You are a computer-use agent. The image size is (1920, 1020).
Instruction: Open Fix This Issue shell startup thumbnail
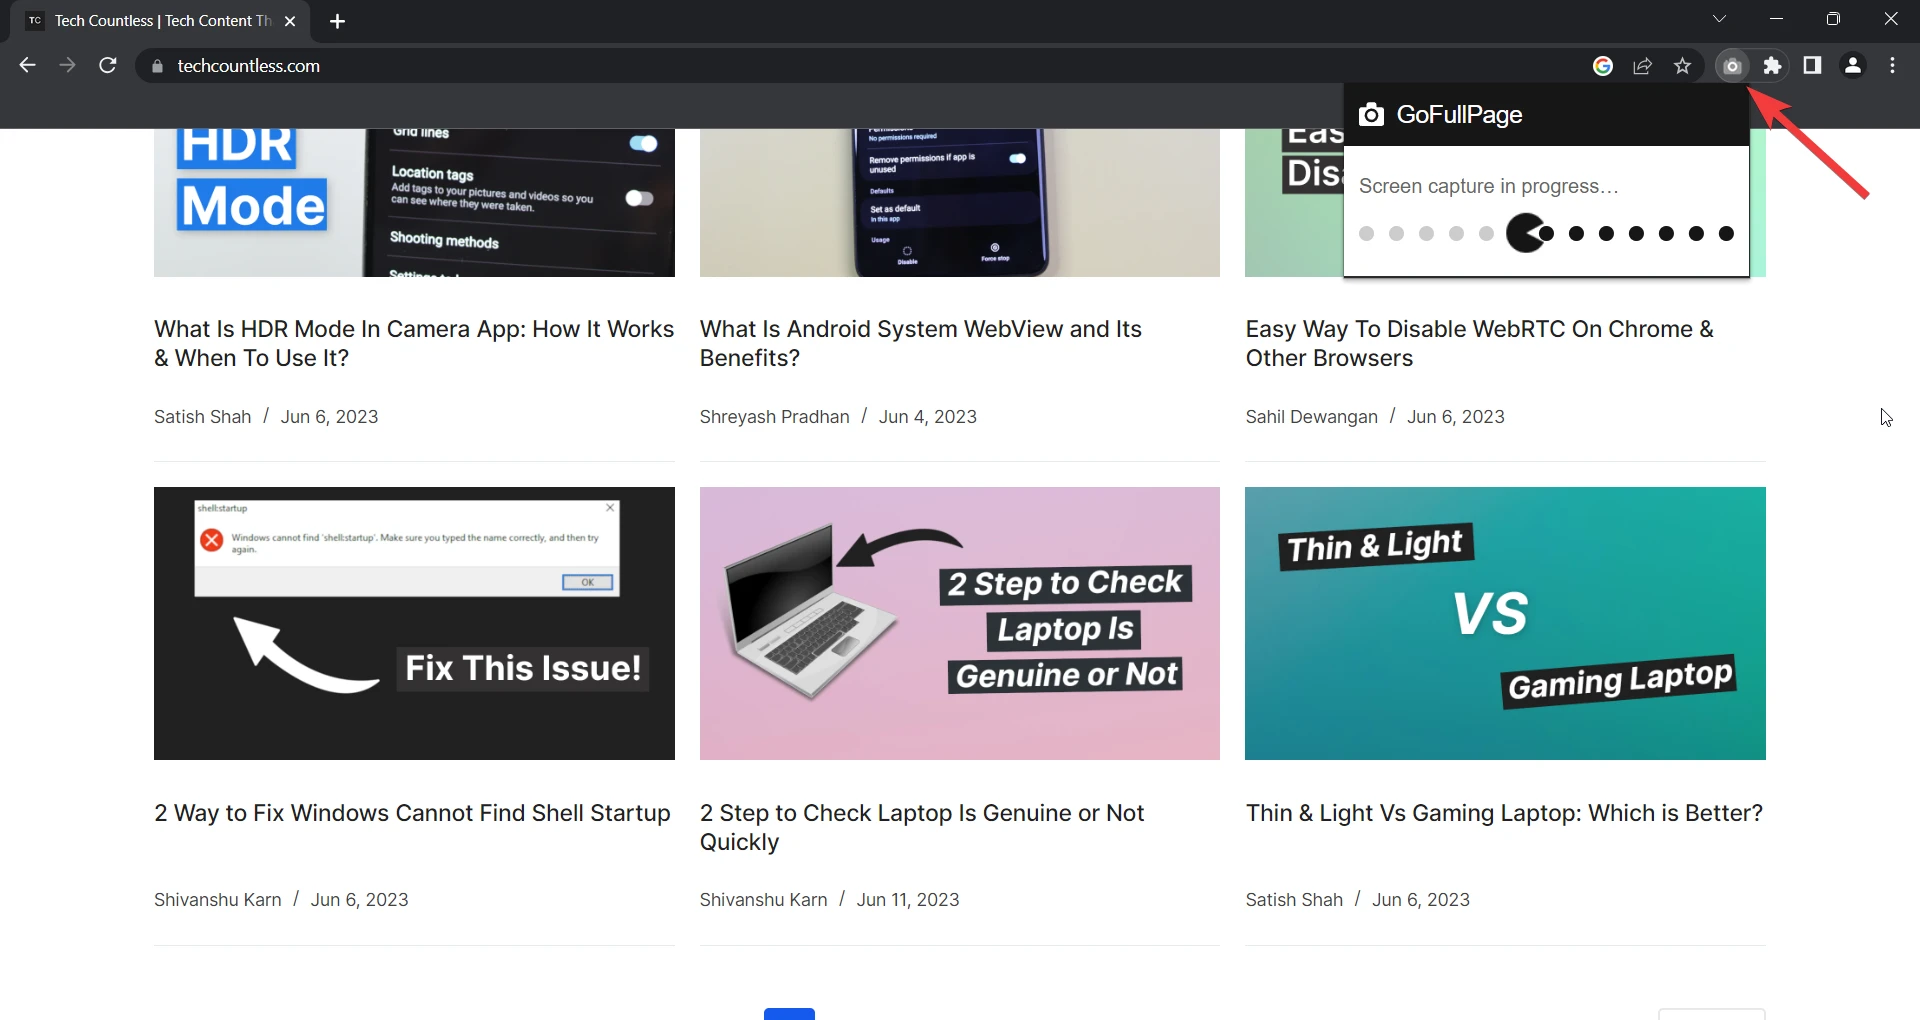click(414, 623)
